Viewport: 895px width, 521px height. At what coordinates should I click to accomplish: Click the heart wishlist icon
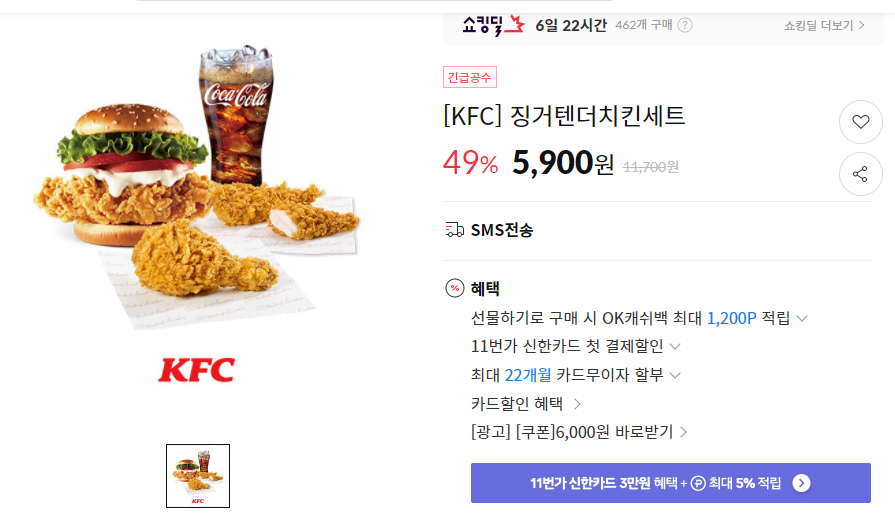(861, 122)
